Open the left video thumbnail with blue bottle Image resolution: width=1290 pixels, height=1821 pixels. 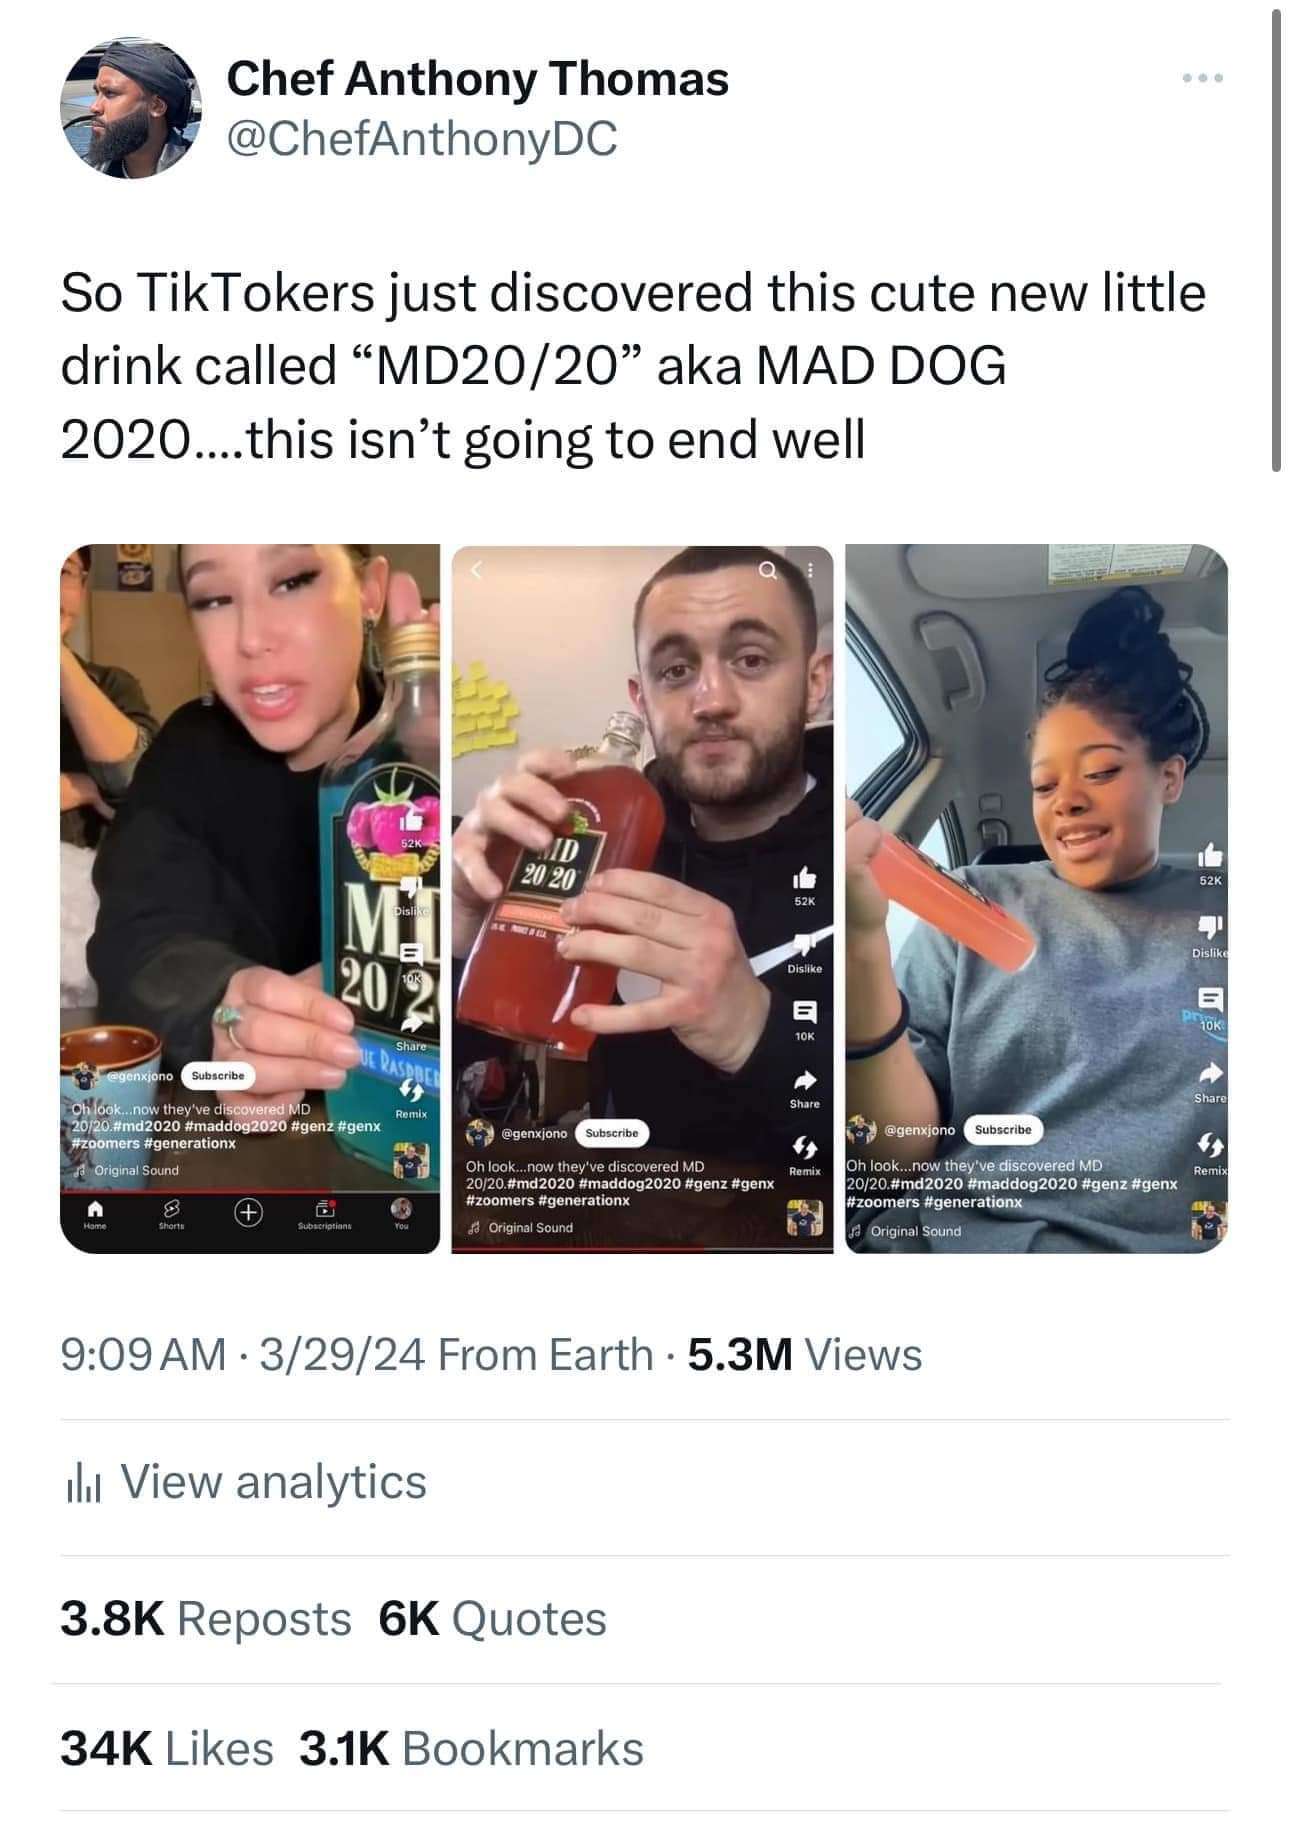[250, 898]
